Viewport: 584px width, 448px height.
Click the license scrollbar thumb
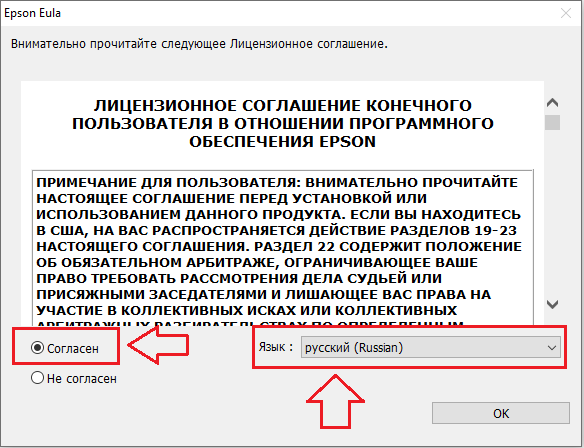coord(552,123)
